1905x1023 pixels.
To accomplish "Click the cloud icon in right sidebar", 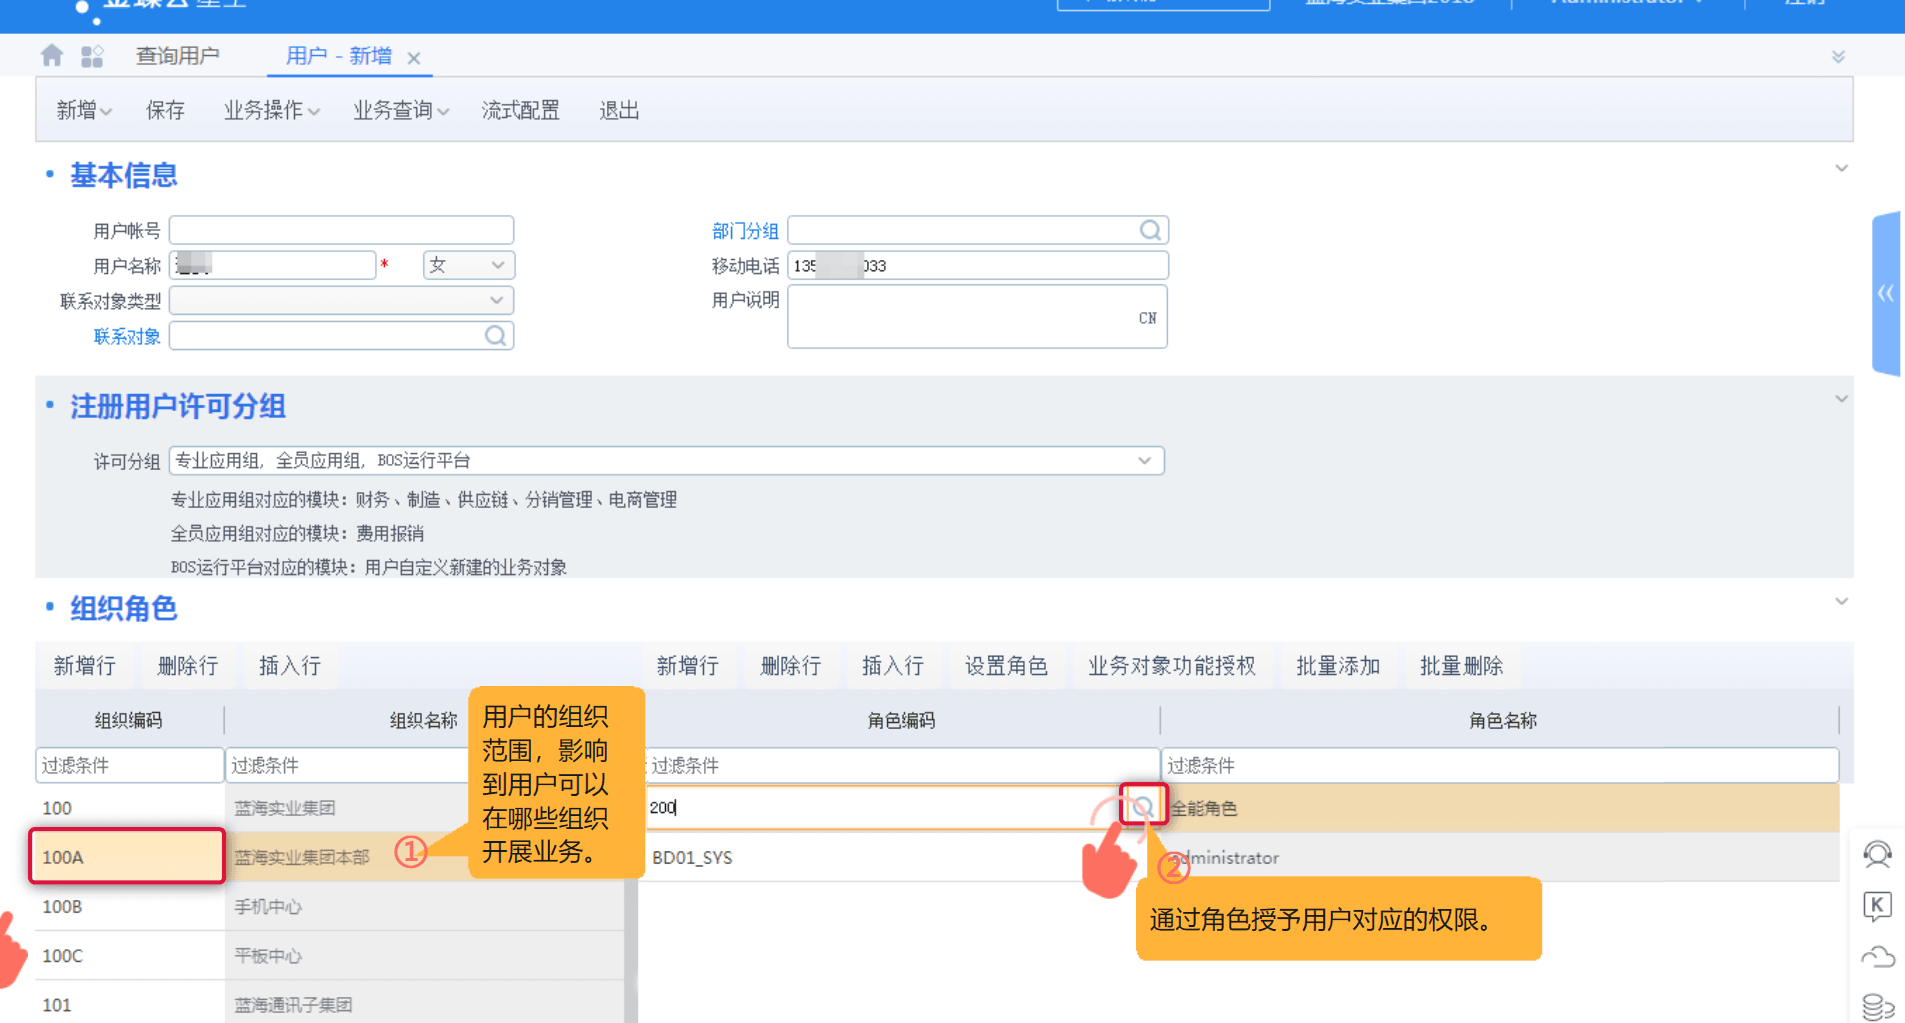I will [x=1878, y=956].
